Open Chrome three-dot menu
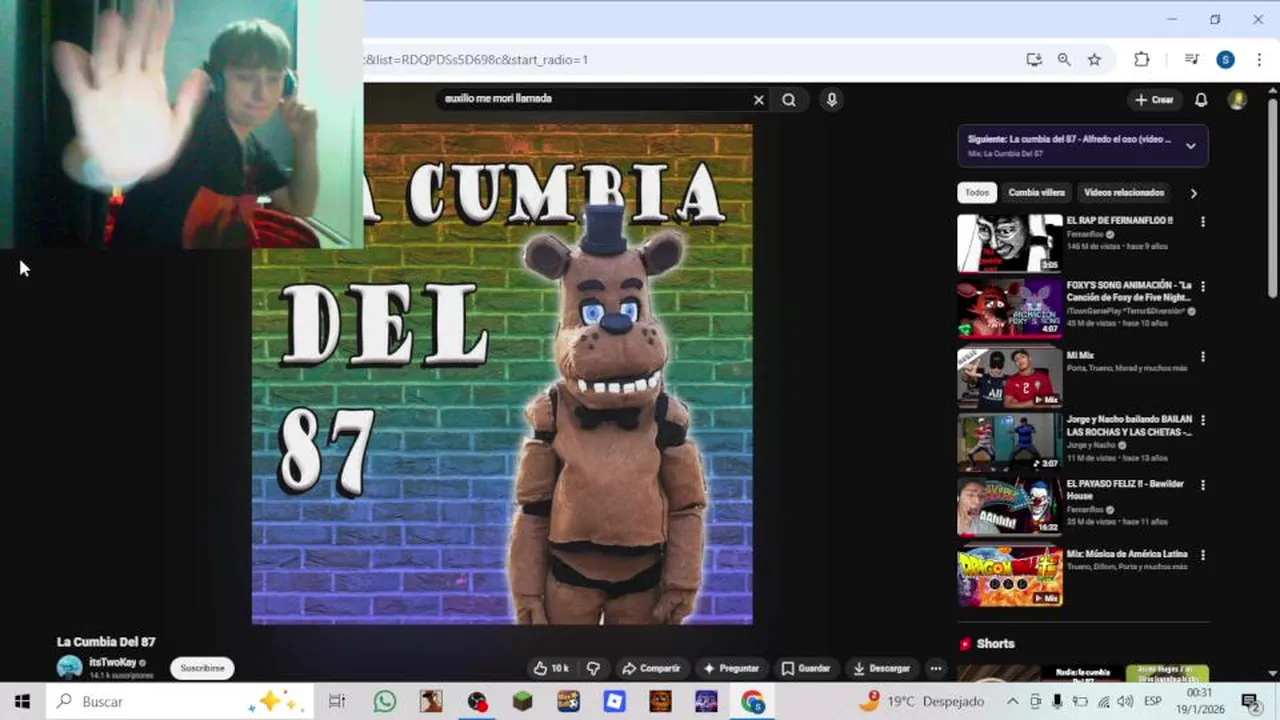Viewport: 1280px width, 720px height. click(1257, 60)
